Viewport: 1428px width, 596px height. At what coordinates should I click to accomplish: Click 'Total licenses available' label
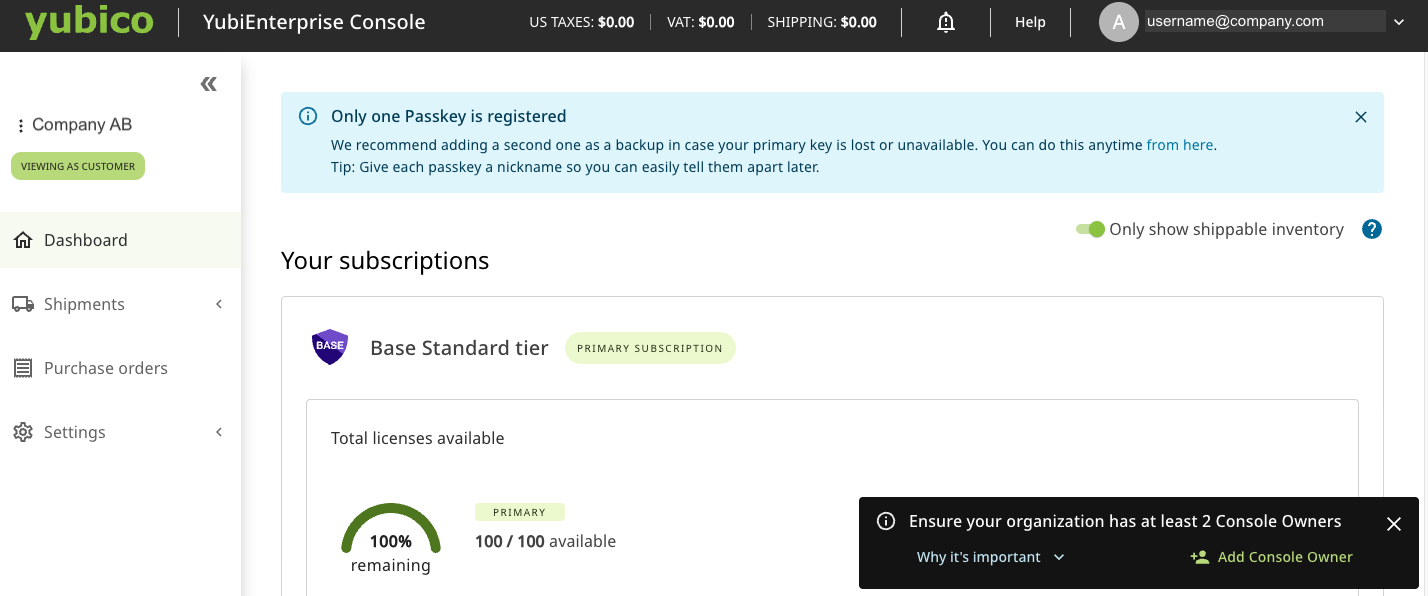click(x=418, y=438)
